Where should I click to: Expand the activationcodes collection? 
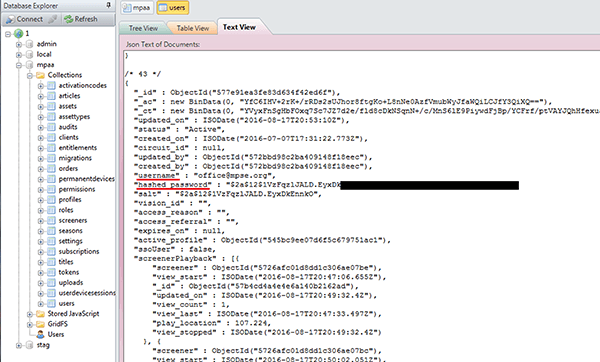[40, 86]
